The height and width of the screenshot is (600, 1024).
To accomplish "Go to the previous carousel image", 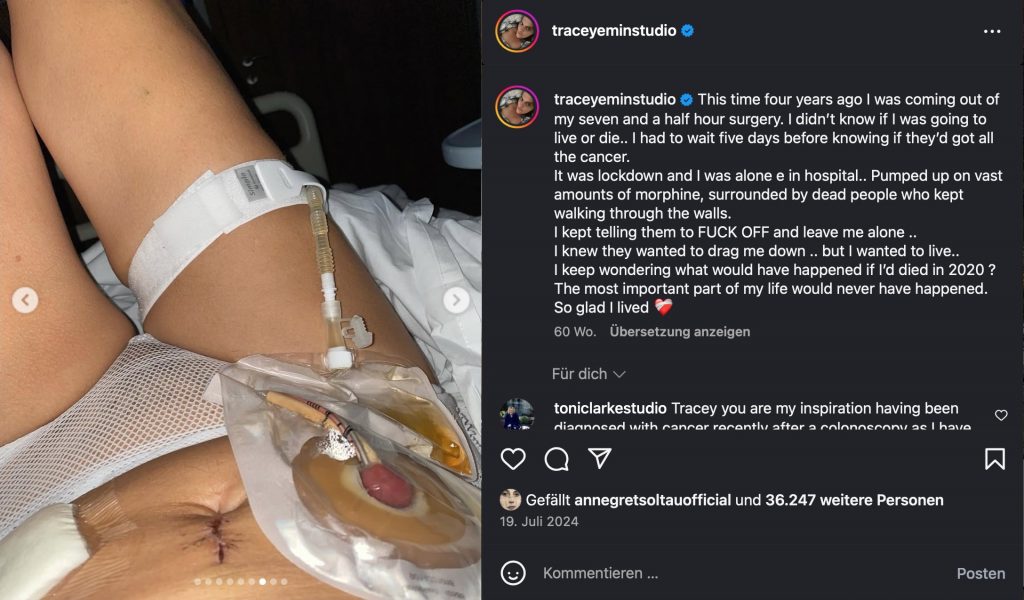I will click(25, 300).
